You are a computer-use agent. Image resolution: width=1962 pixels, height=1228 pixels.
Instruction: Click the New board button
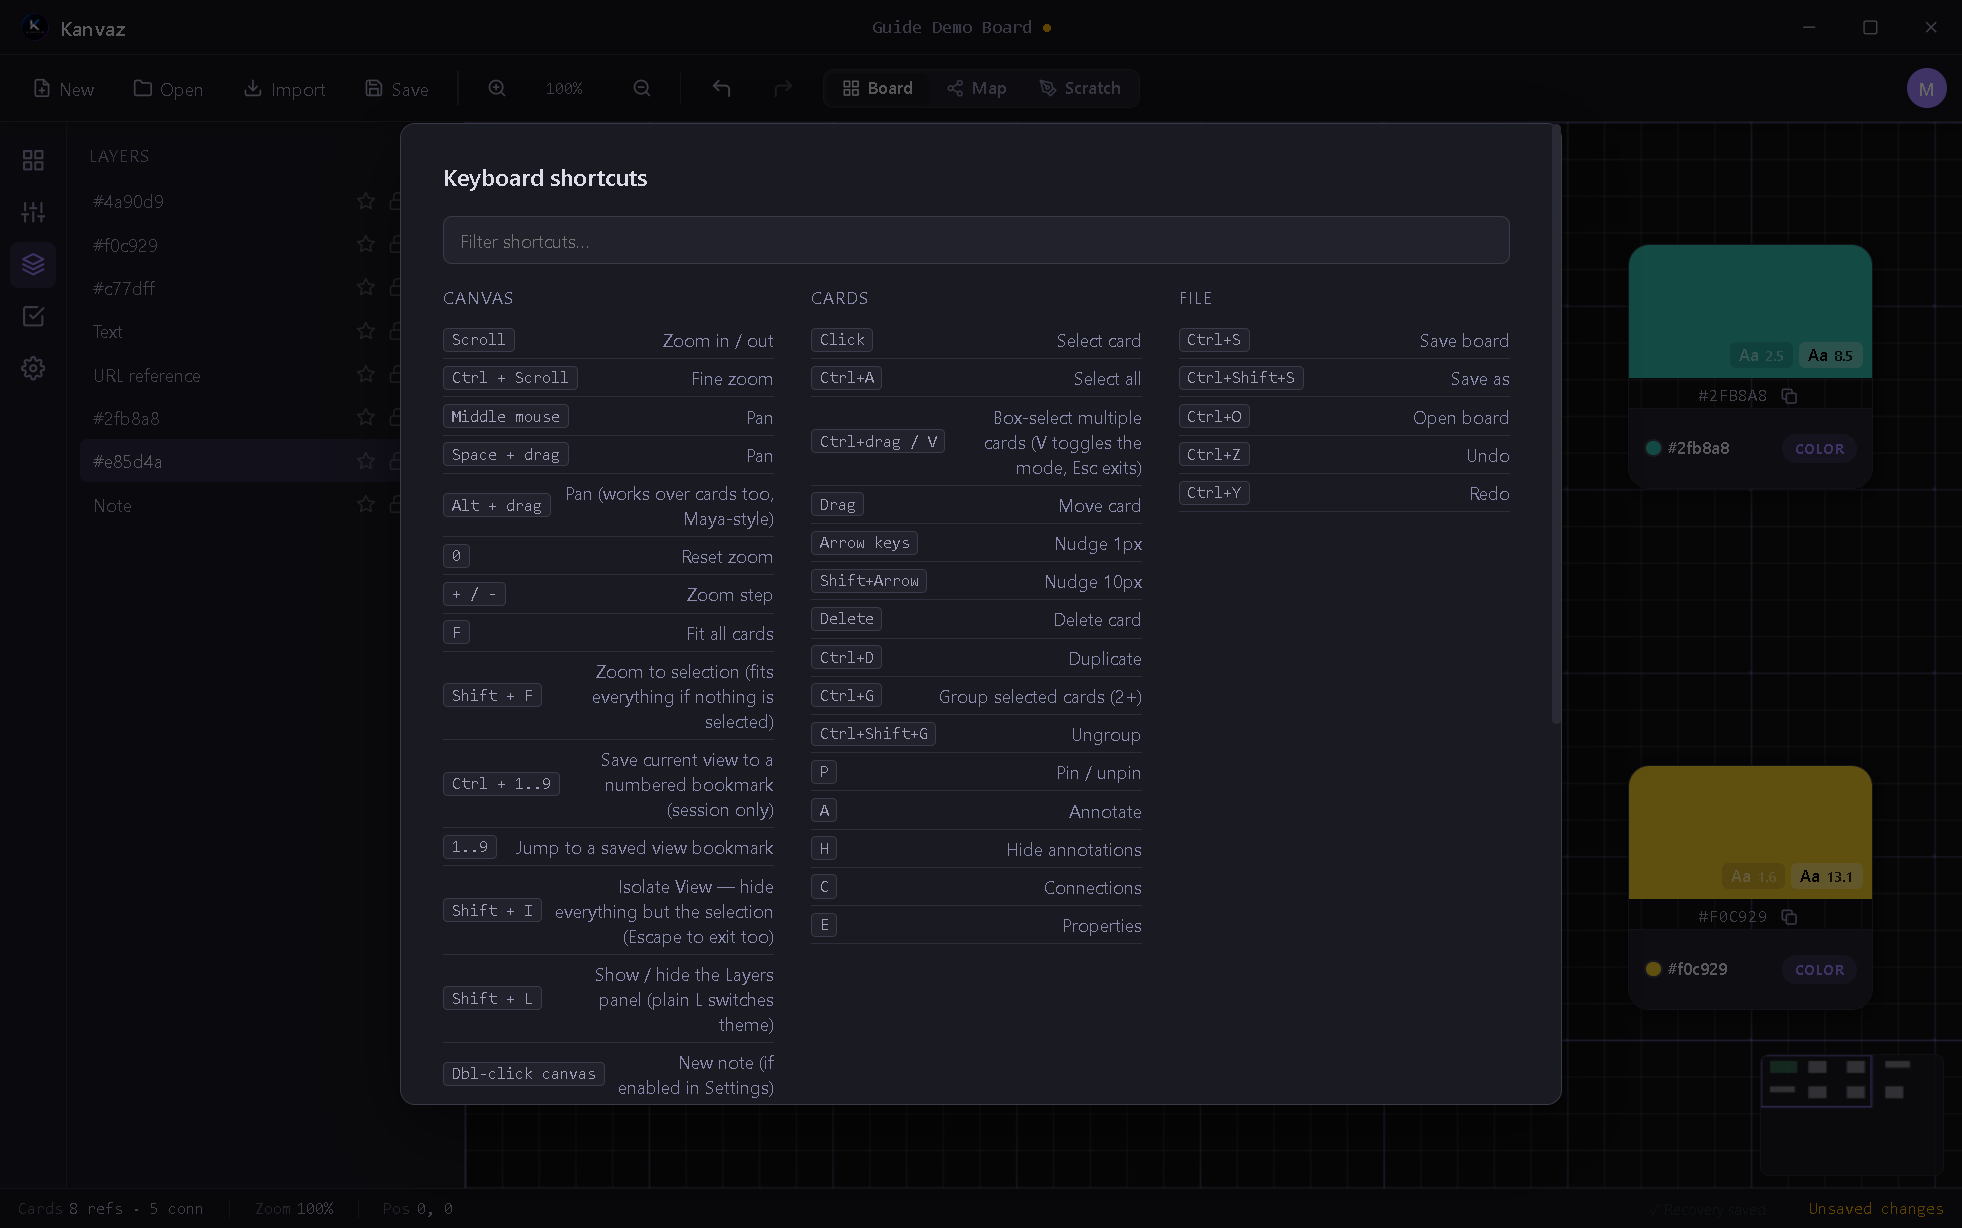(x=64, y=89)
